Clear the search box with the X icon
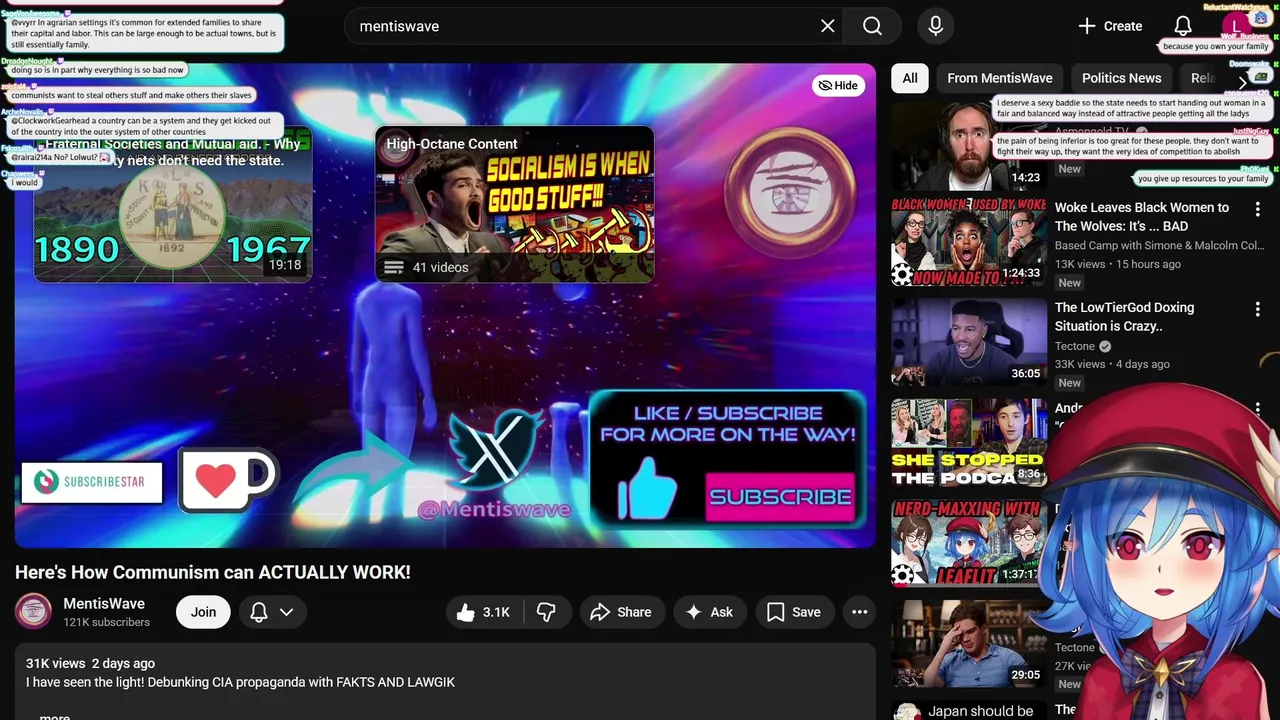 click(x=827, y=26)
